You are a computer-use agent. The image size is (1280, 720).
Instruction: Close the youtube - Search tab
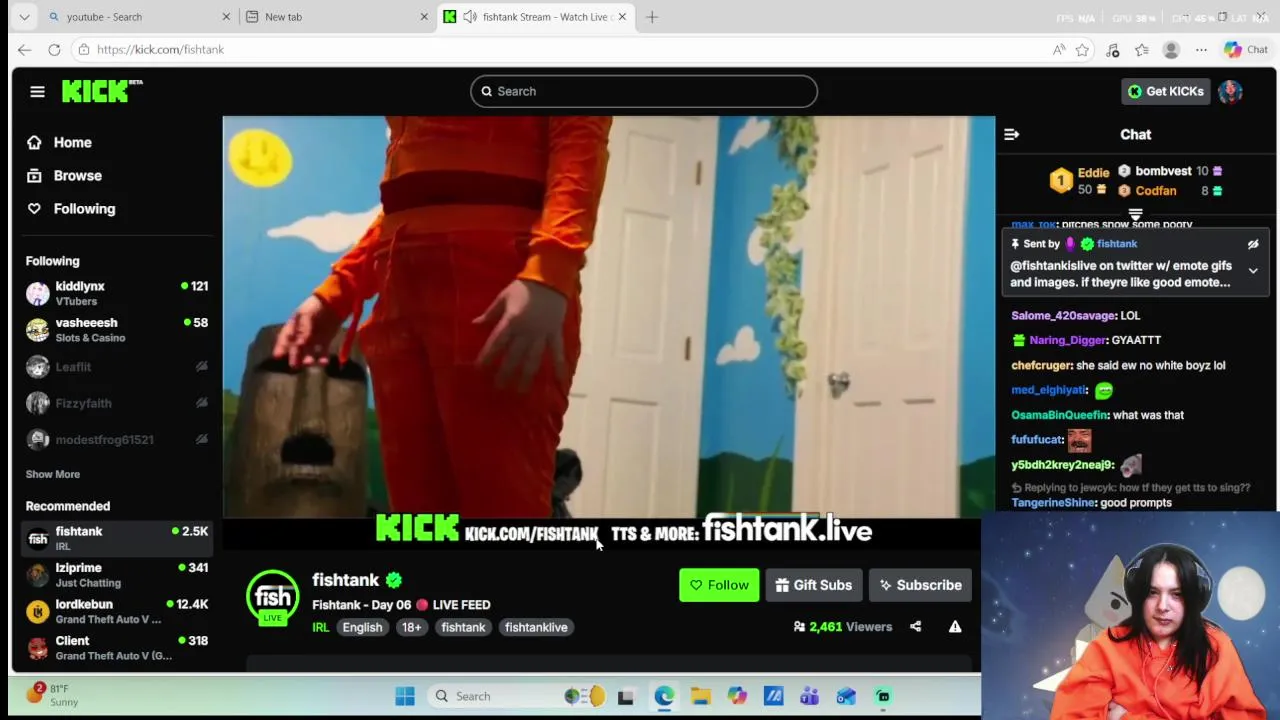pos(226,17)
